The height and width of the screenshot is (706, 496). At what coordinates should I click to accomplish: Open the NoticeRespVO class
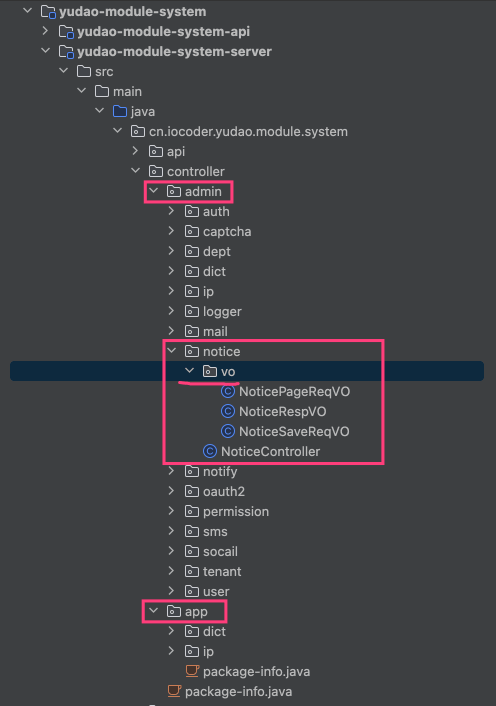click(282, 411)
